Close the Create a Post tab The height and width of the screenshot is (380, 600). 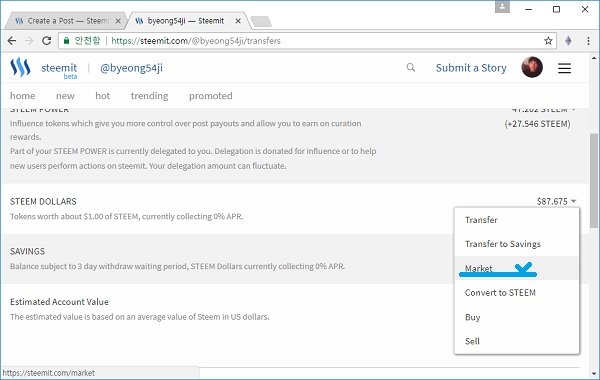pos(118,21)
